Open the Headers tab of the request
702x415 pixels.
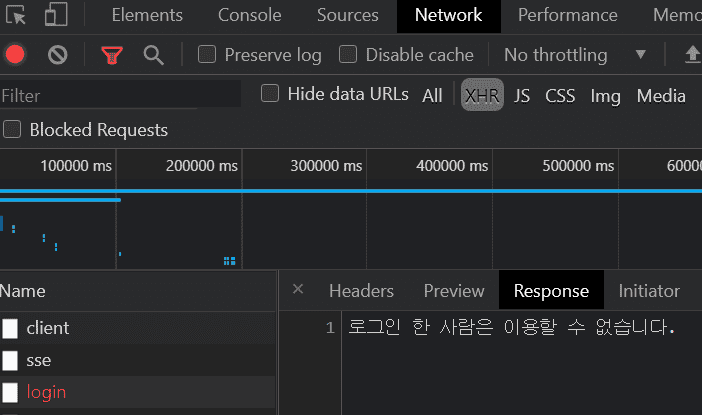click(x=361, y=291)
